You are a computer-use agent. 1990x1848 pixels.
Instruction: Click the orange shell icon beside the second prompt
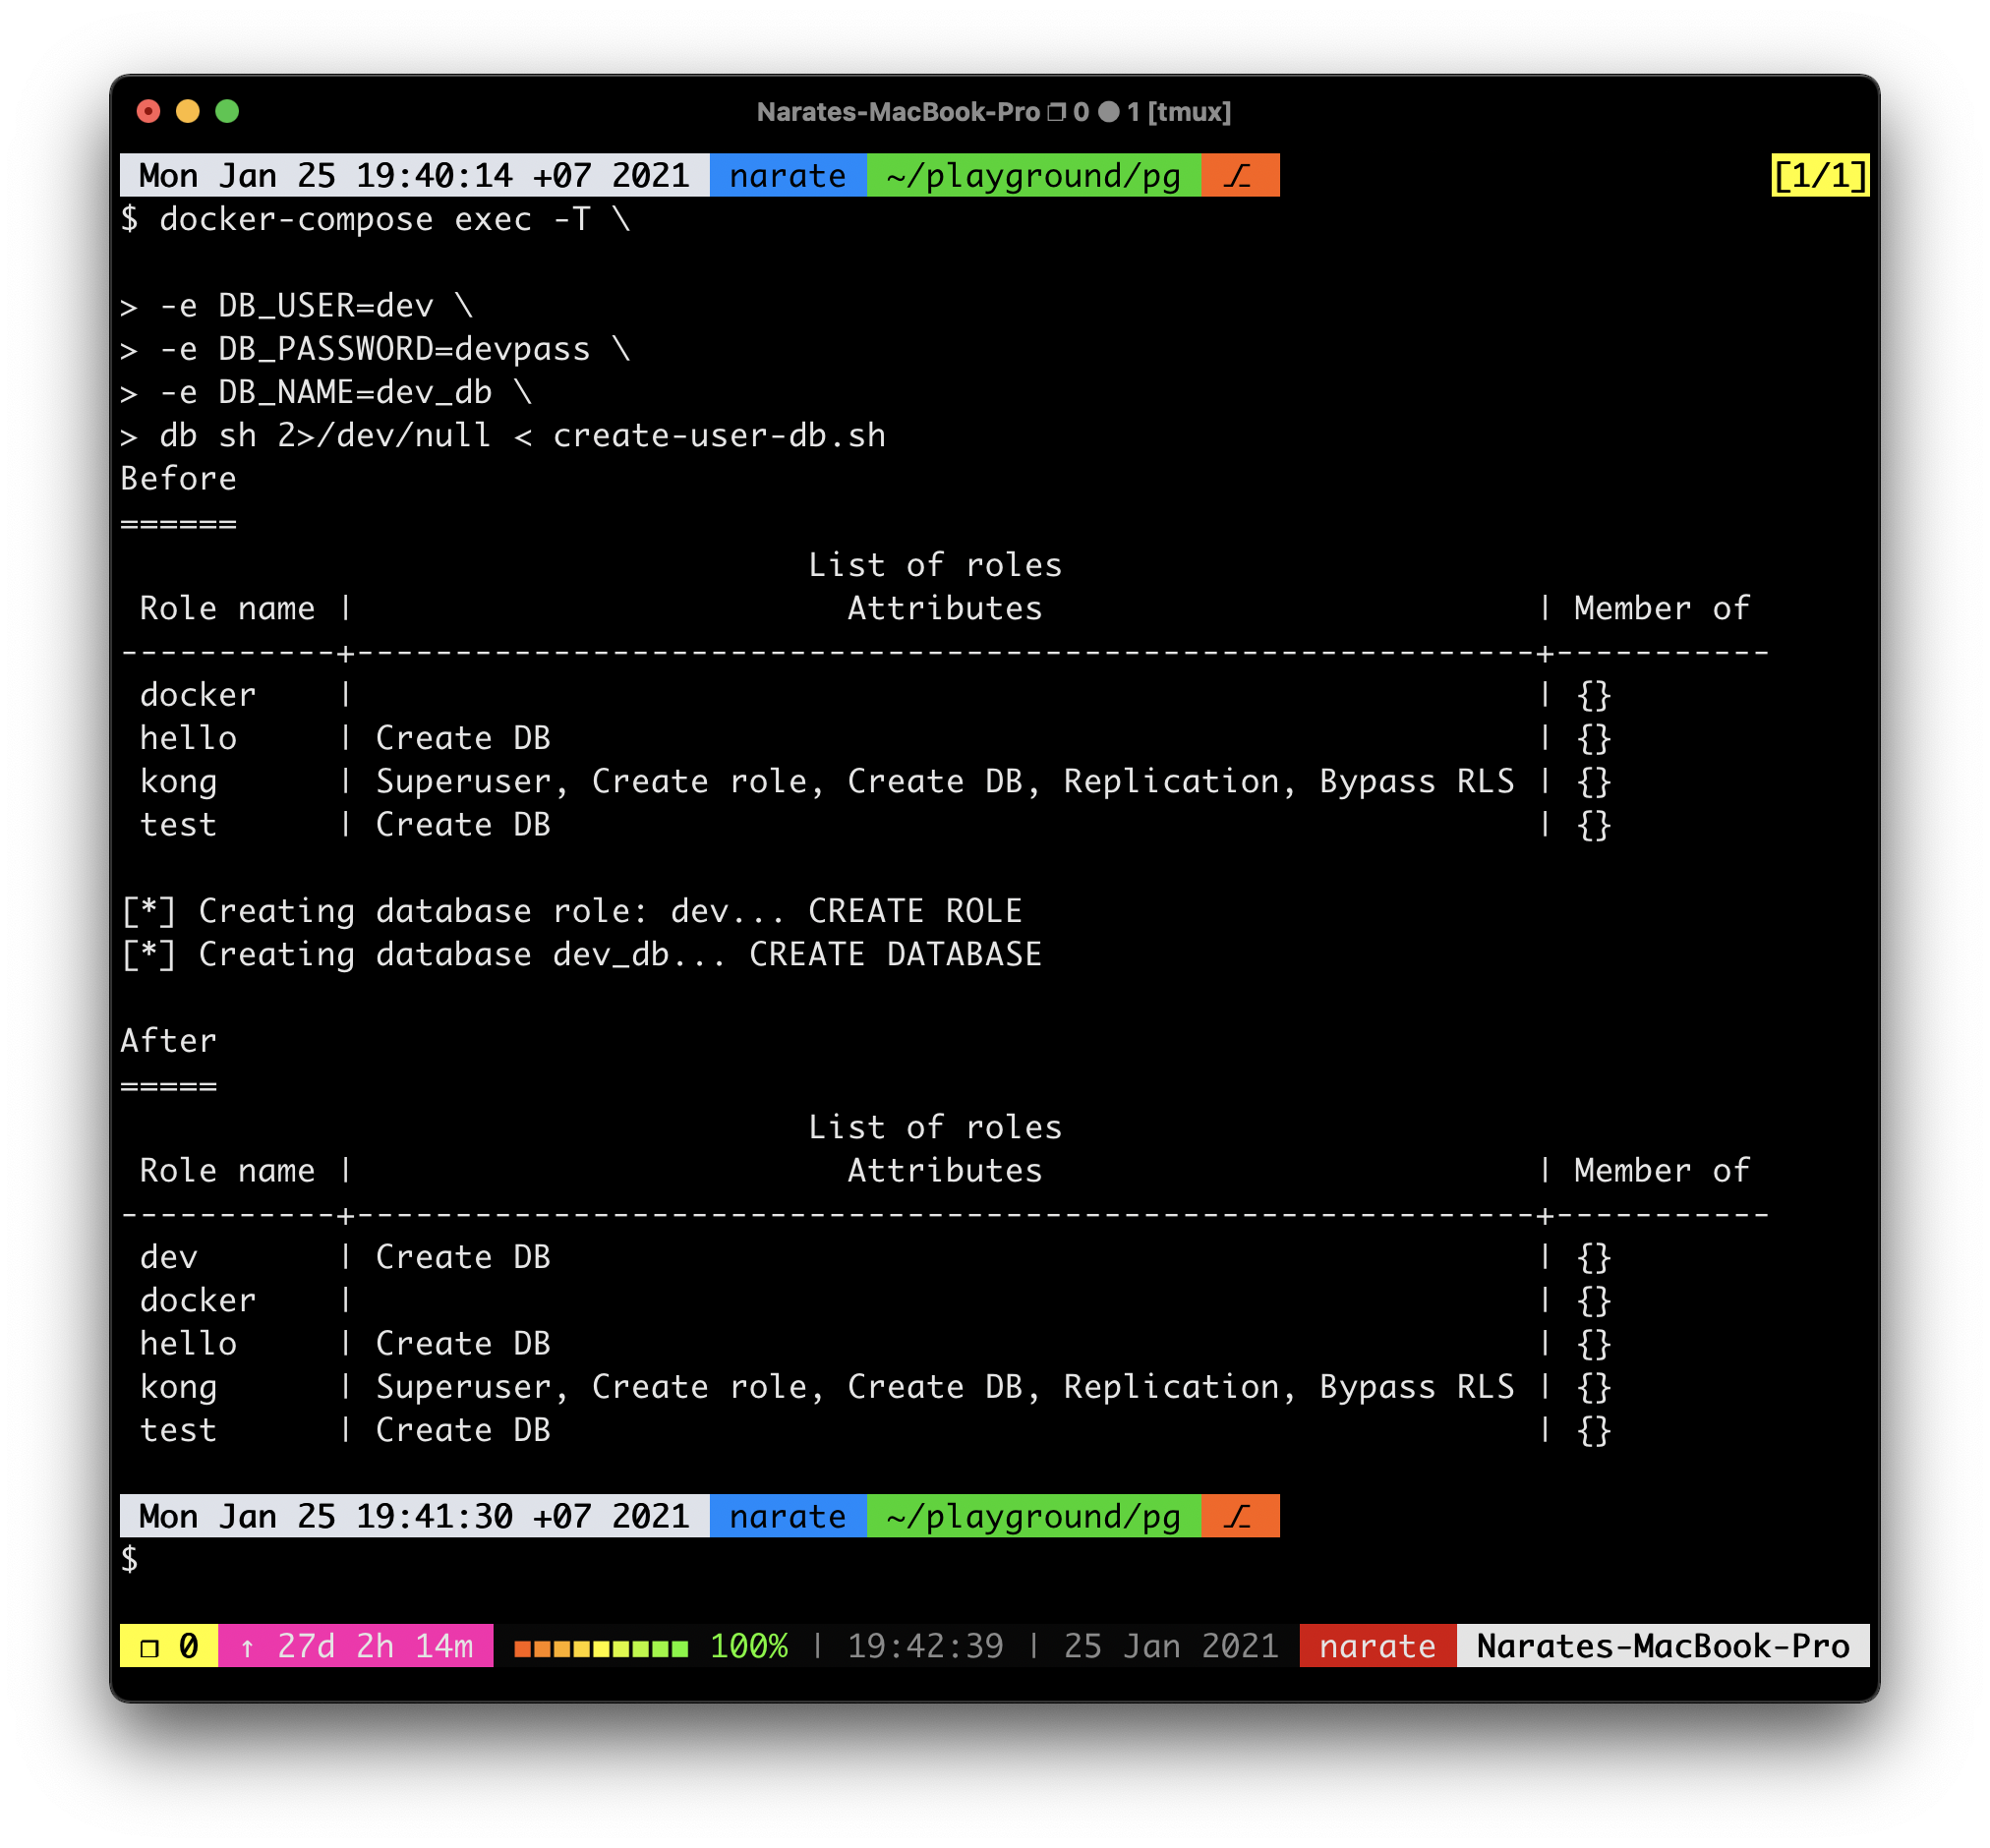coord(1240,1516)
